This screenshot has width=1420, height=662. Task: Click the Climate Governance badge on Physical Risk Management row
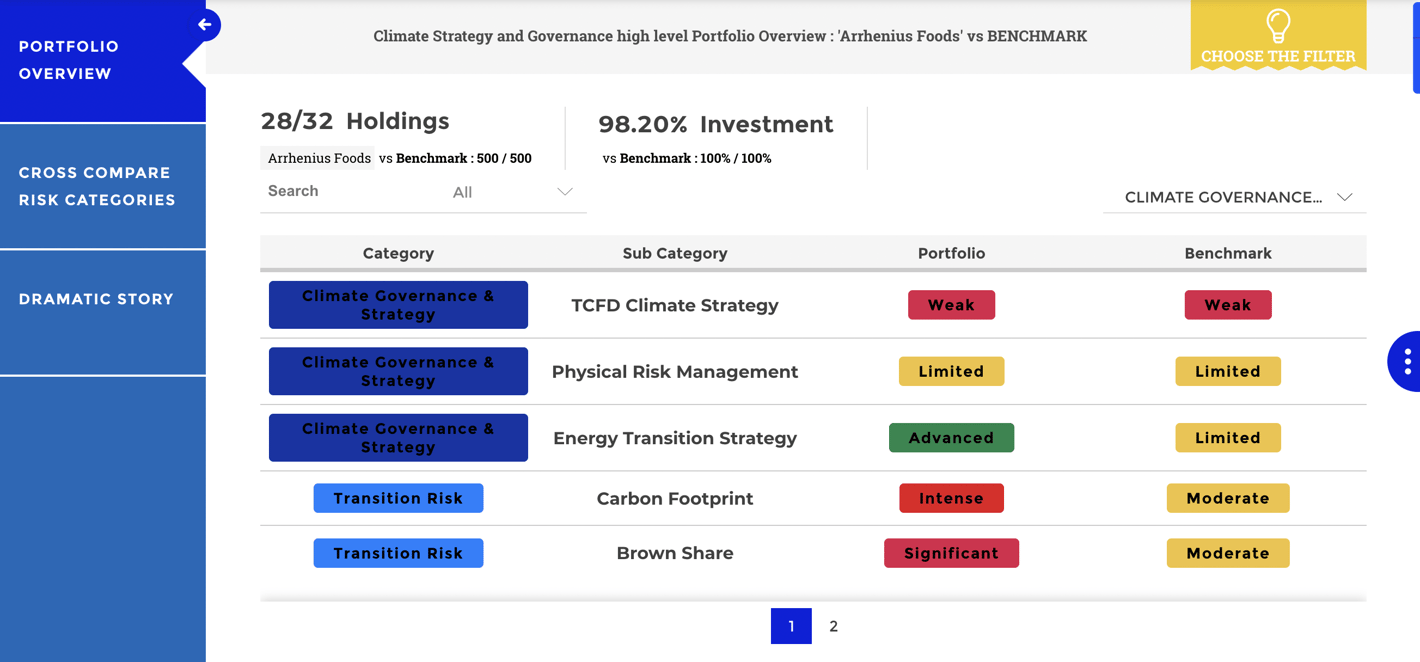click(398, 371)
